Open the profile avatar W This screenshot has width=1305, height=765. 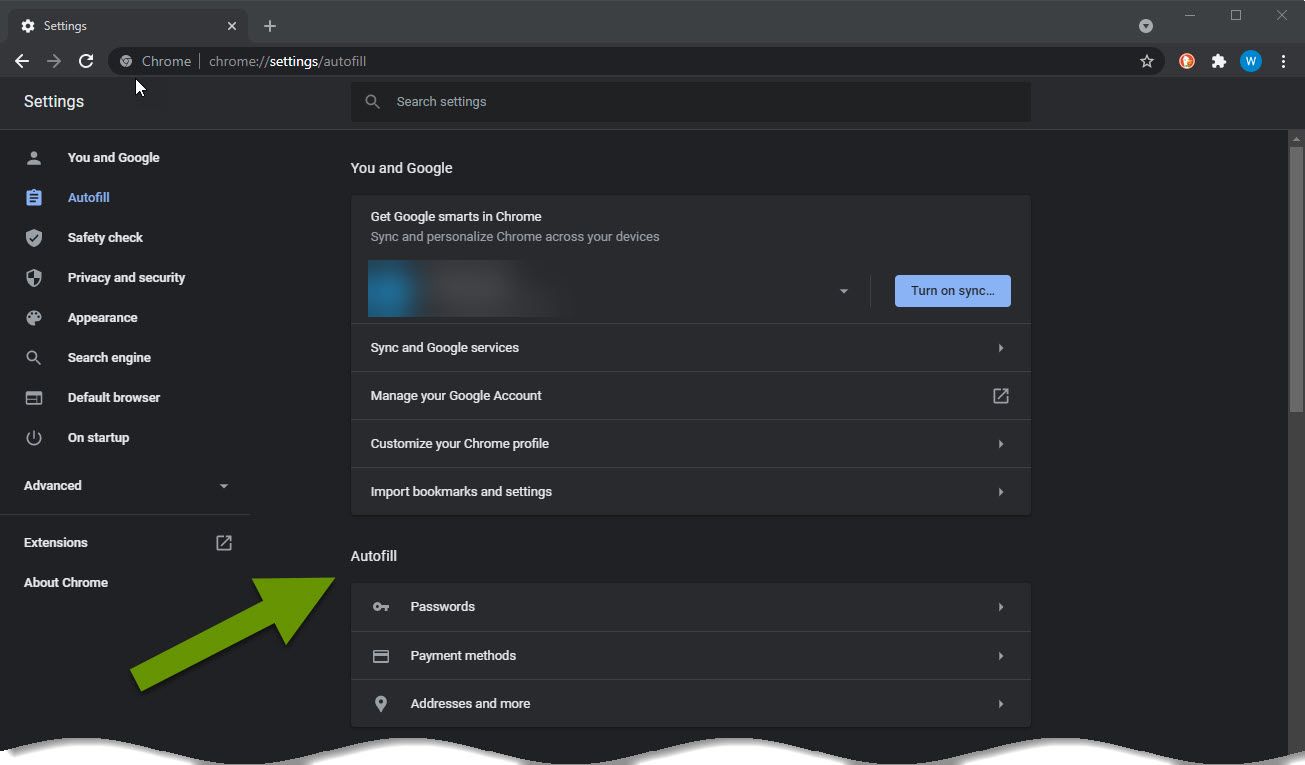1251,61
